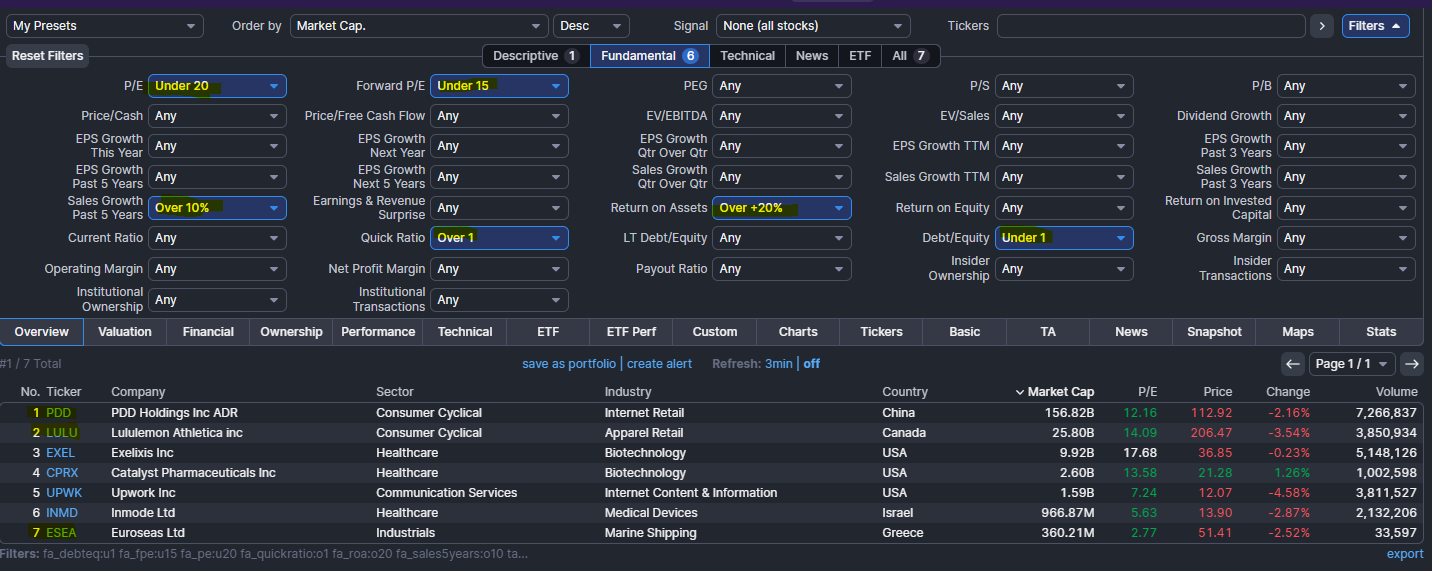Open the Forward P/E Under 15 dropdown
The height and width of the screenshot is (571, 1432).
pyautogui.click(x=499, y=86)
